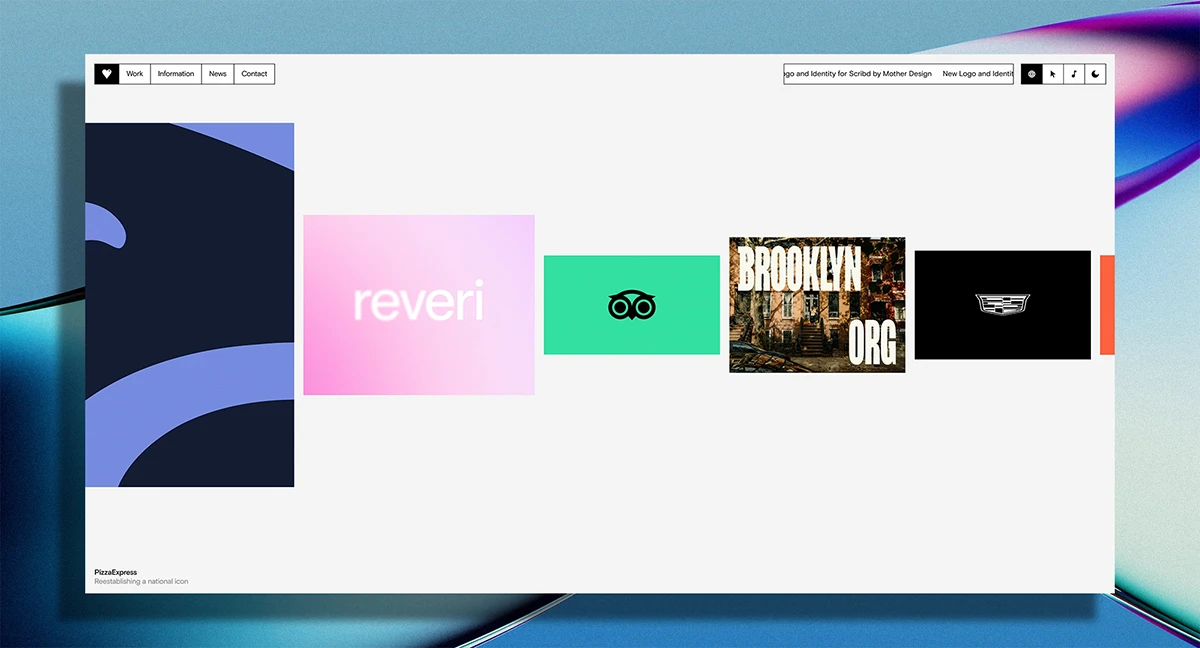Toggle sound with the music note icon

tap(1074, 74)
